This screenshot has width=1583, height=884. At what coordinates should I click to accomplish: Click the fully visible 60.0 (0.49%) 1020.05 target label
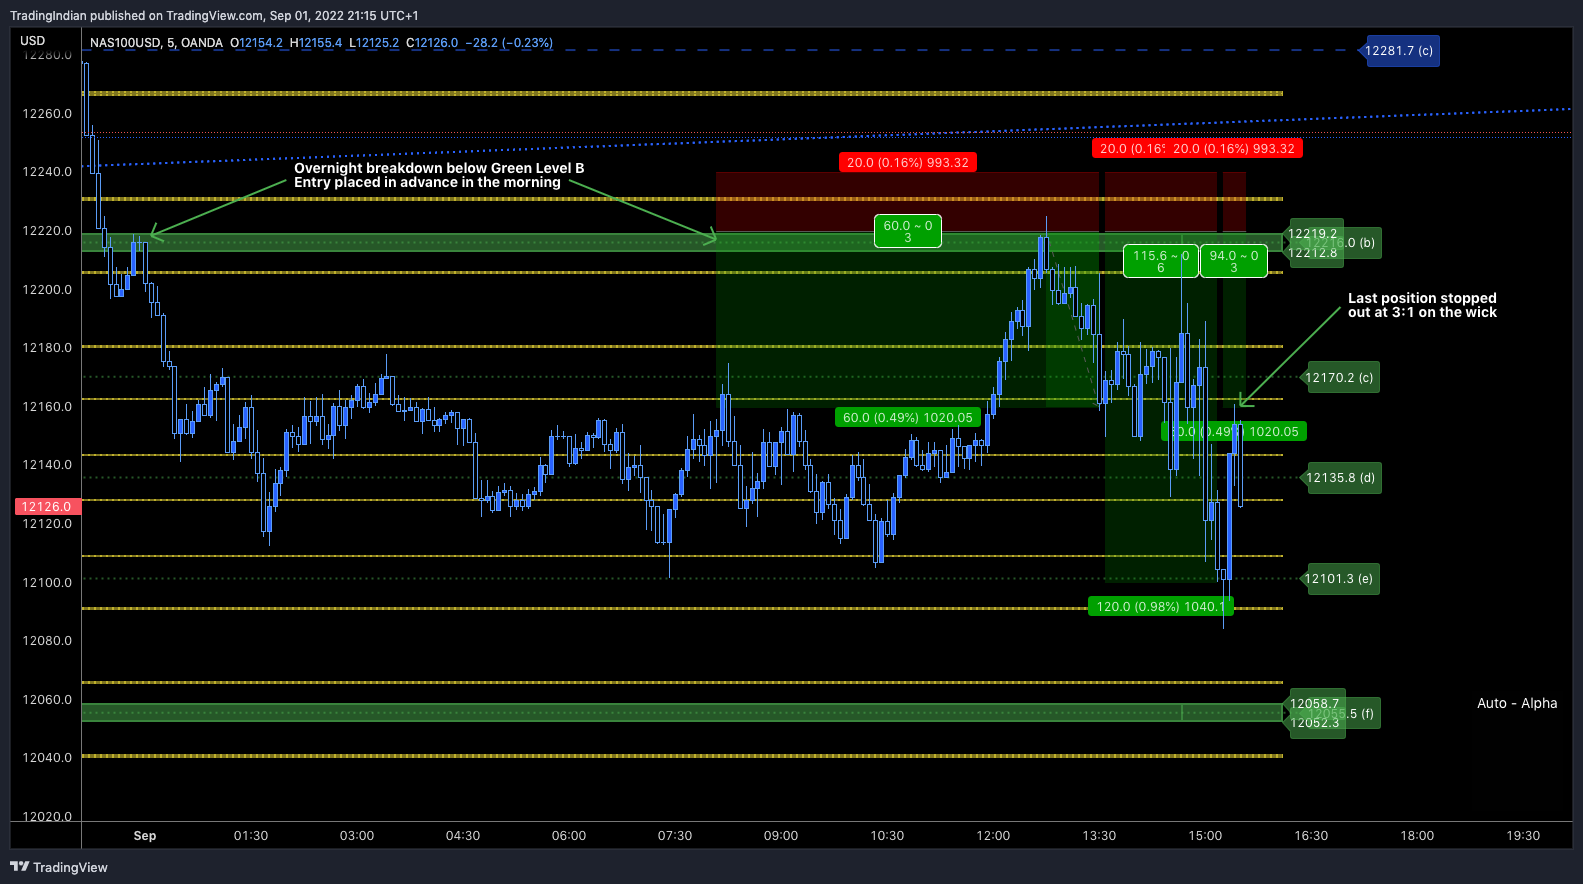(908, 418)
